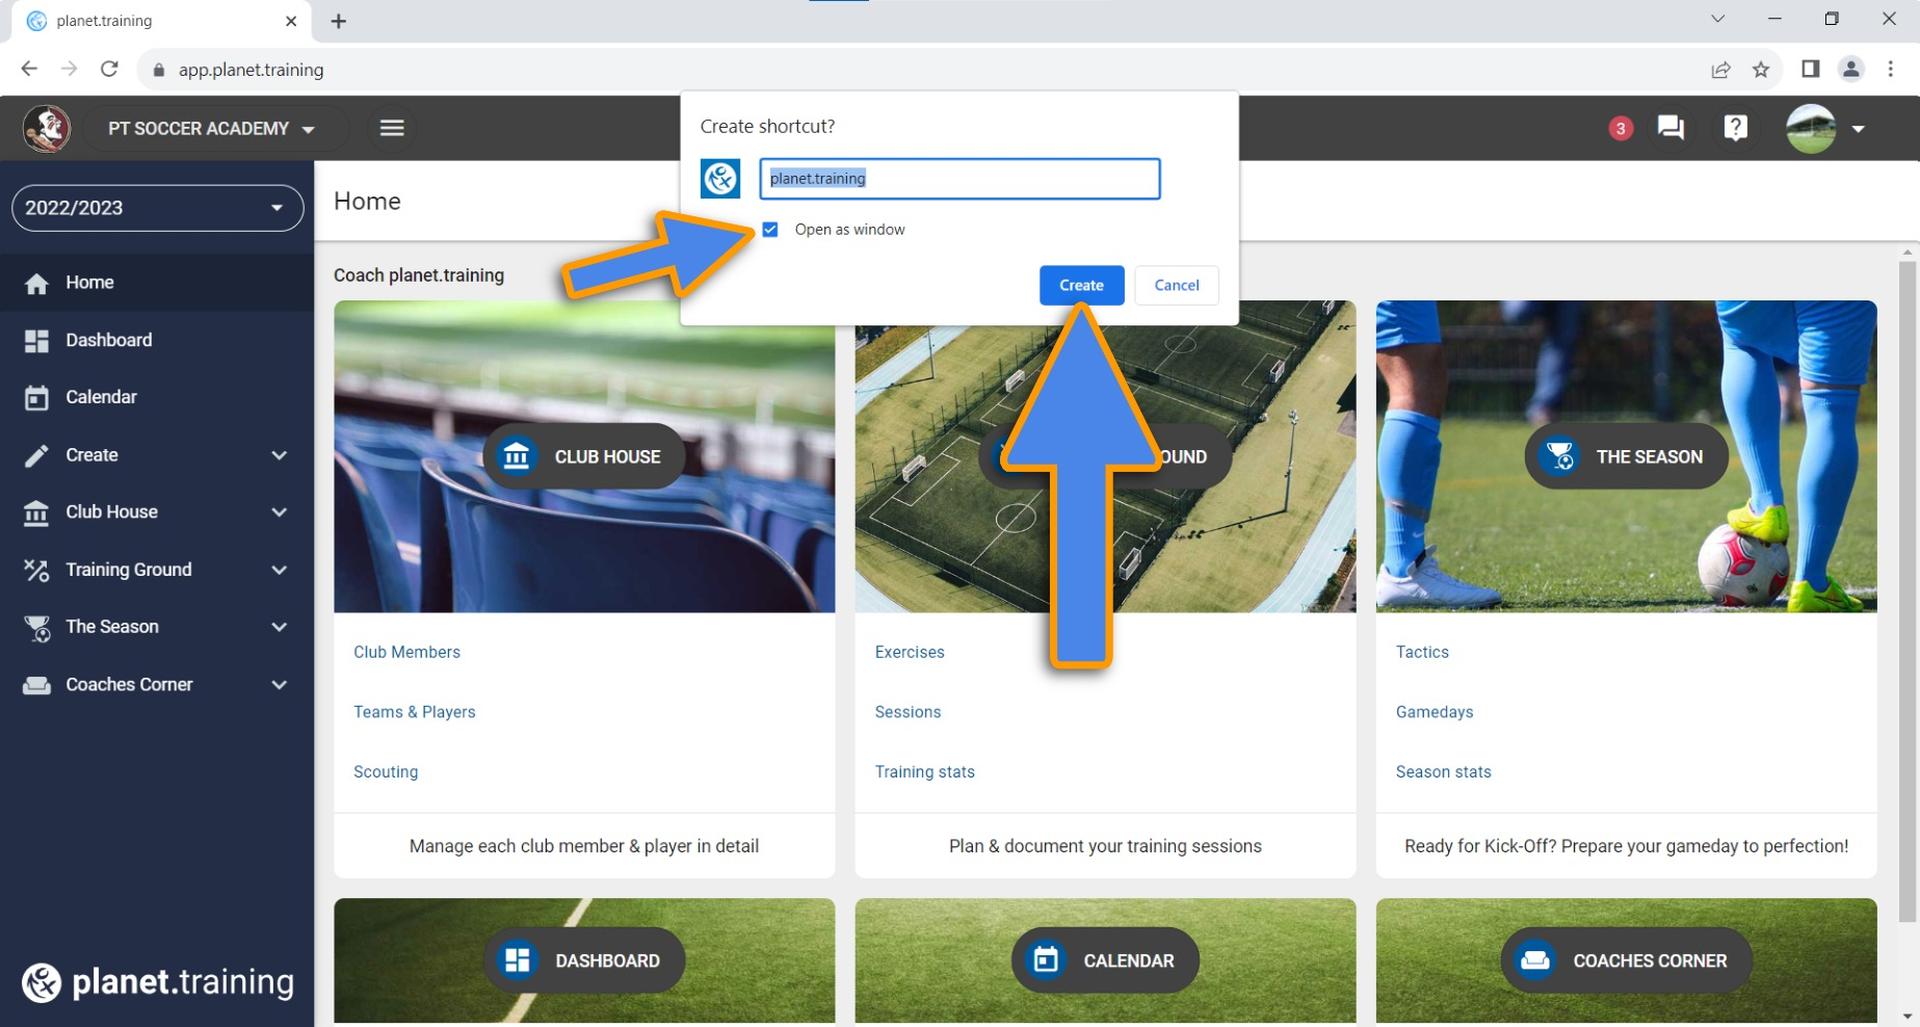Cancel the shortcut dialog
The image size is (1920, 1027).
pyautogui.click(x=1176, y=285)
